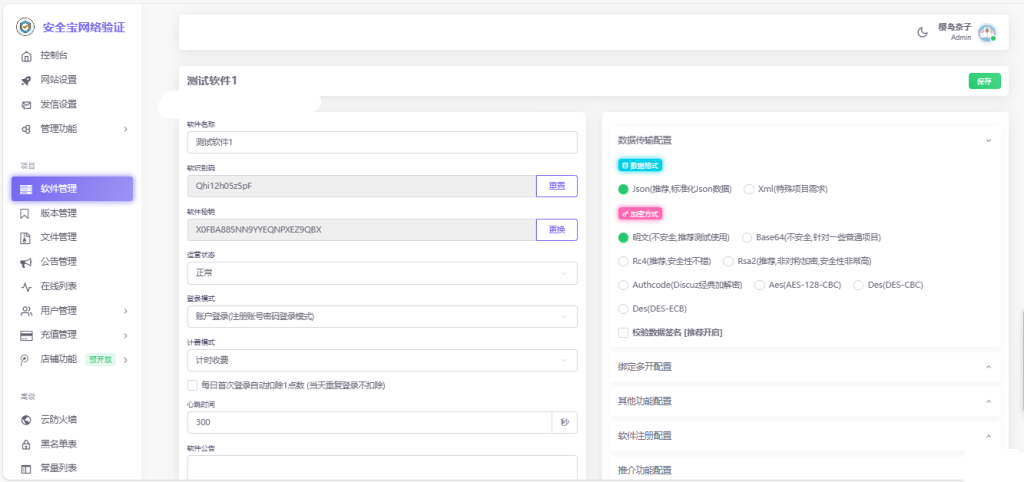
Task: Select Json data format radio button
Action: (623, 189)
